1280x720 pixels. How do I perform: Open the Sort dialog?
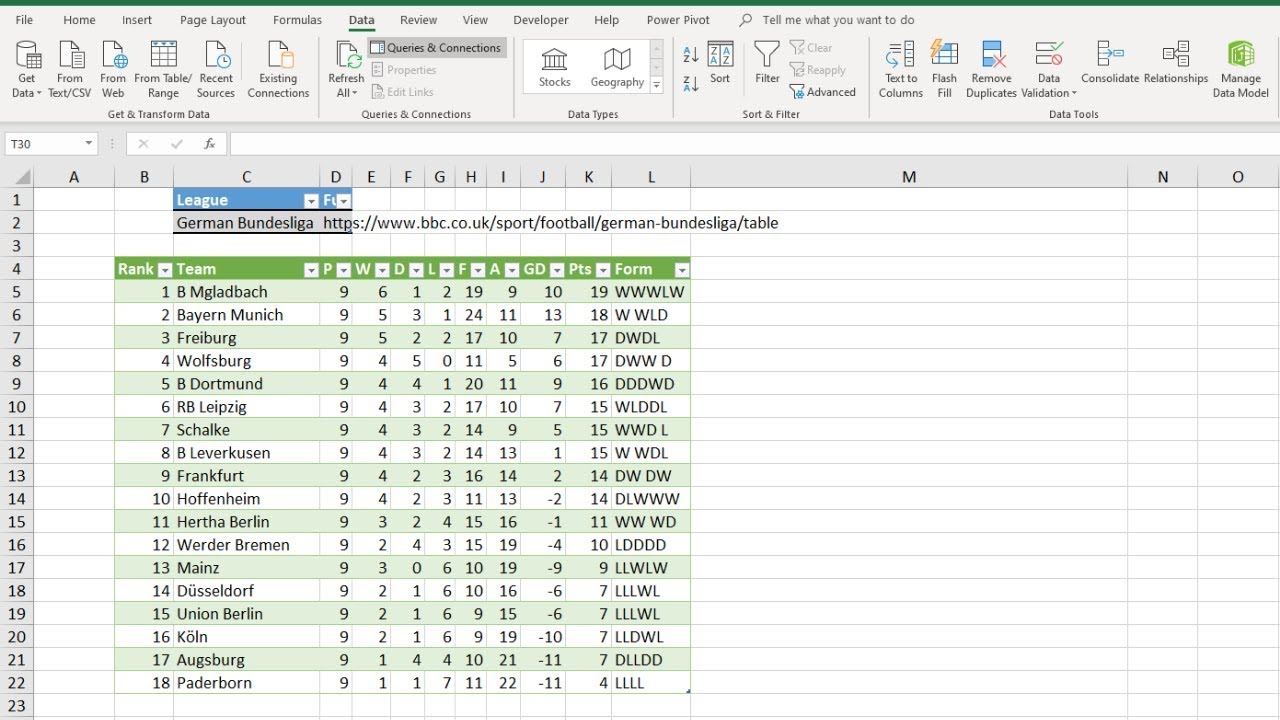pos(720,63)
